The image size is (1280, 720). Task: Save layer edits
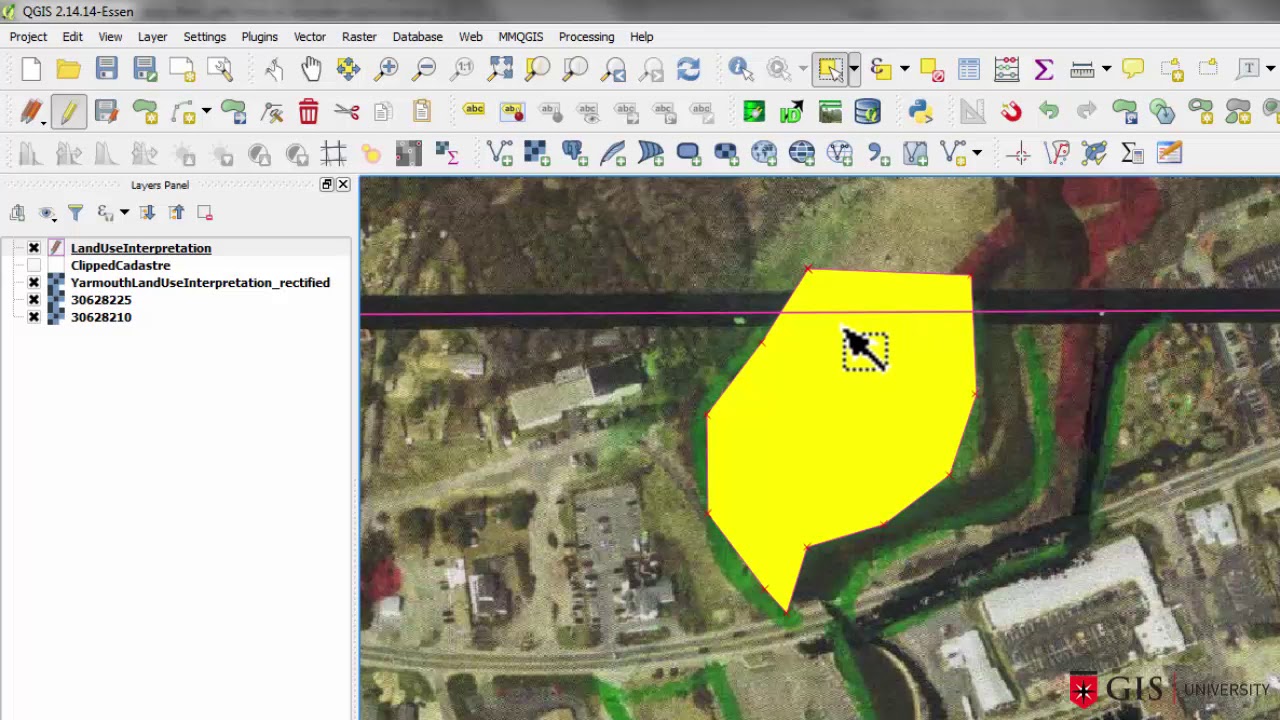(106, 111)
